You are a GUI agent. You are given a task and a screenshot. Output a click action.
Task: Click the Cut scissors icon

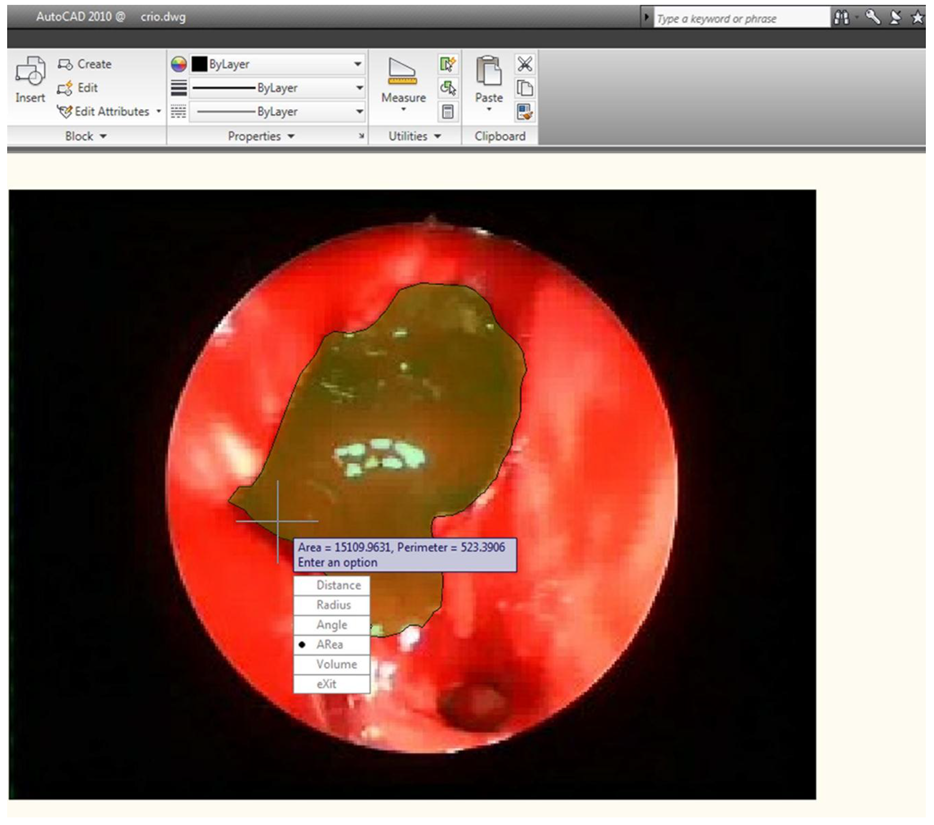[524, 64]
